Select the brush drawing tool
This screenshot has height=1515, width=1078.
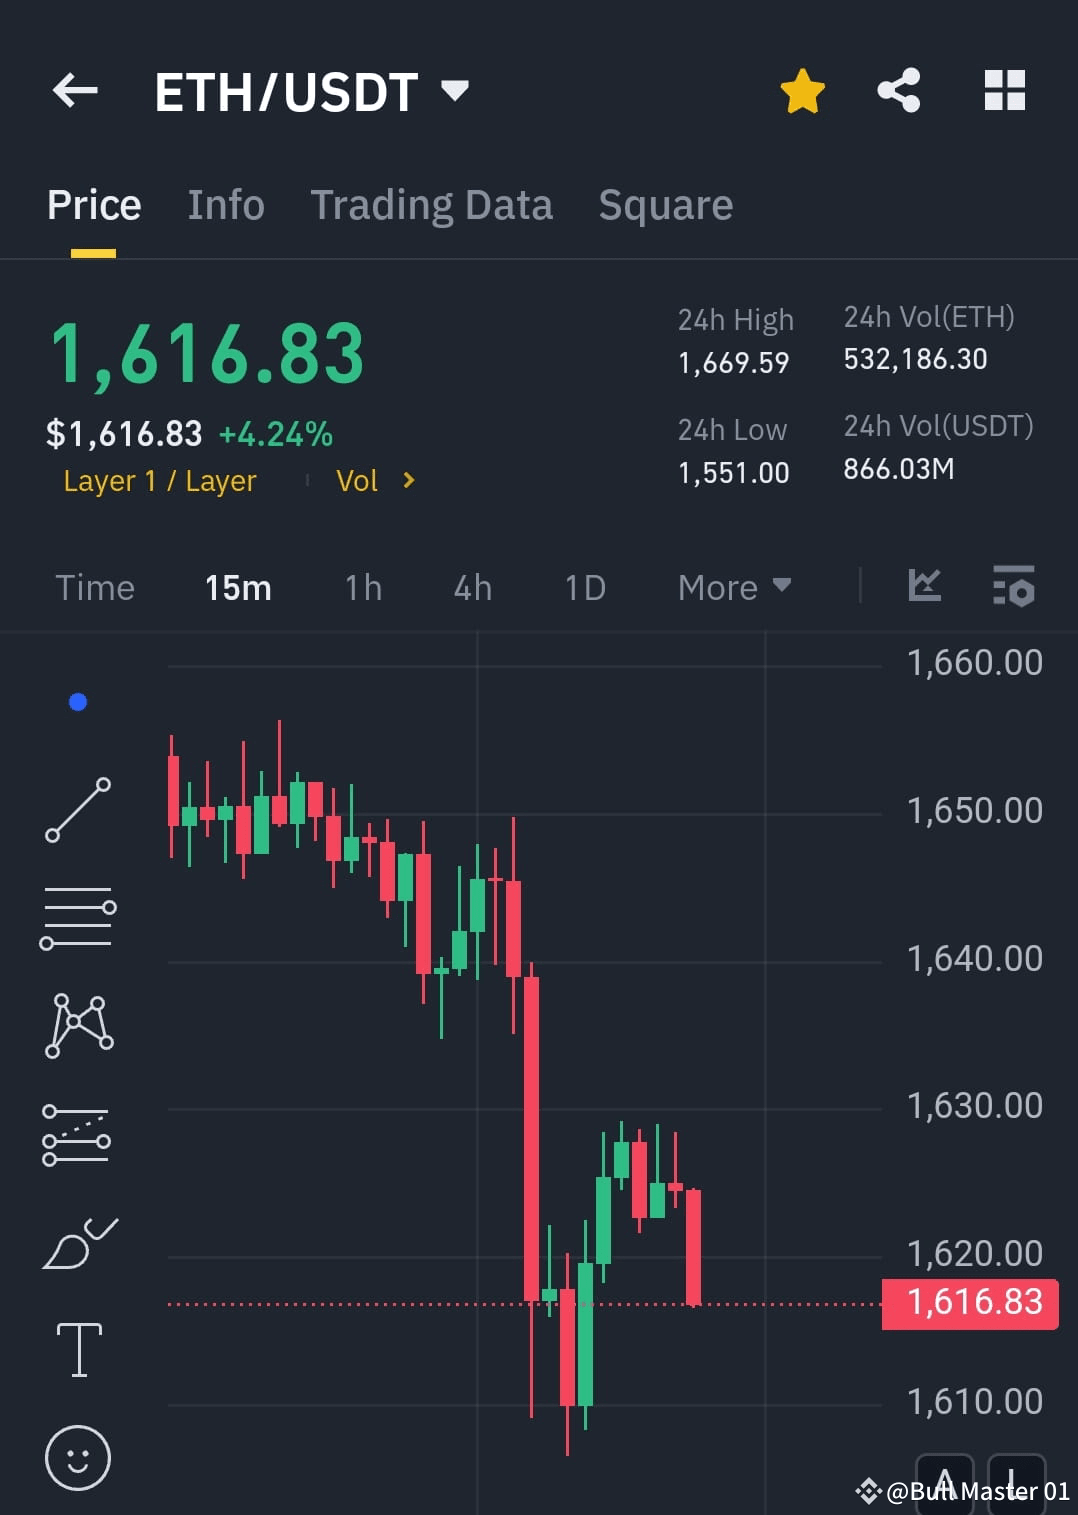tap(78, 1242)
